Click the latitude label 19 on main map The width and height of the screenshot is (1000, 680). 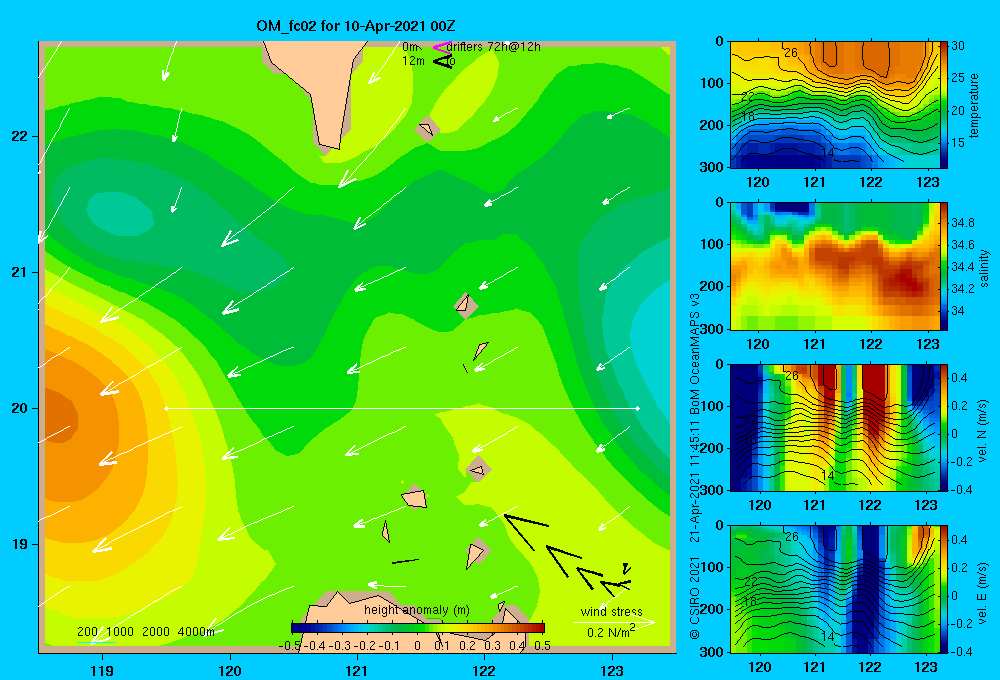tap(20, 544)
